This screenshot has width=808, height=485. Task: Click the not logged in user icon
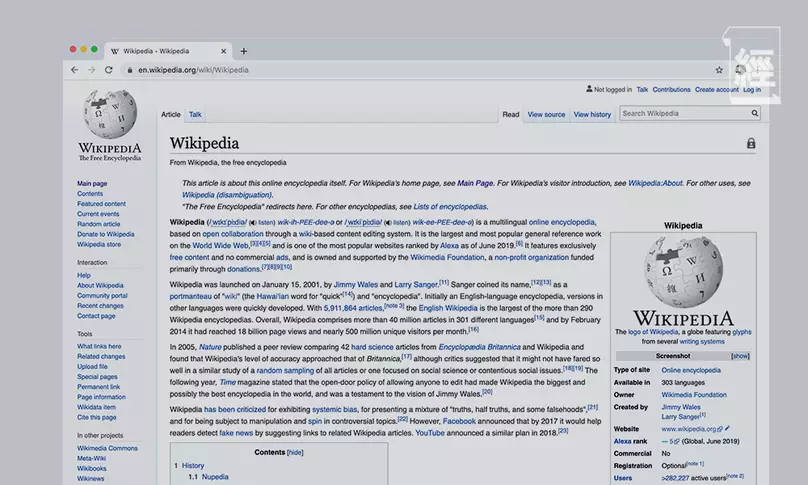(x=589, y=89)
